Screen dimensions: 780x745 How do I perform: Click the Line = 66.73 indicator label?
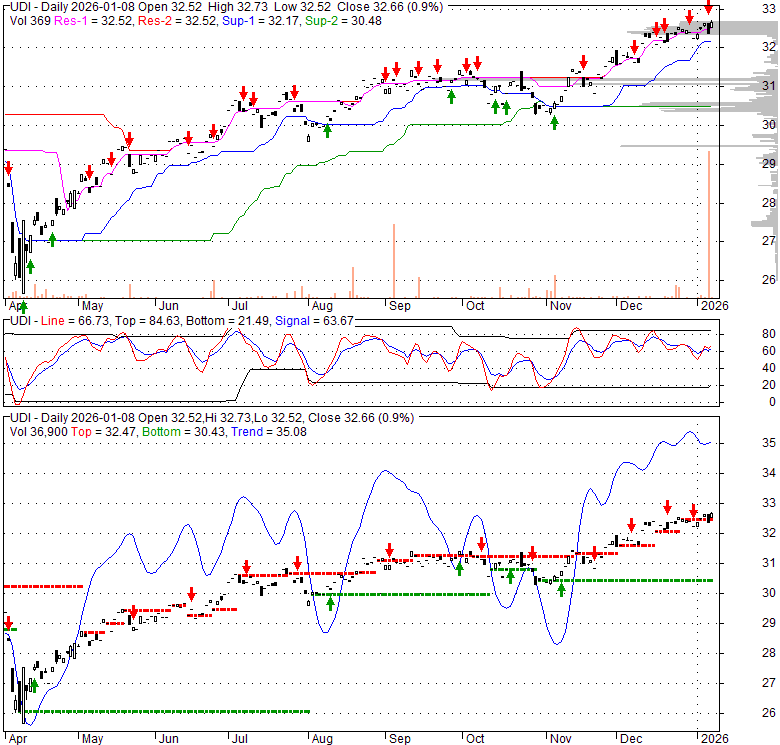click(92, 318)
